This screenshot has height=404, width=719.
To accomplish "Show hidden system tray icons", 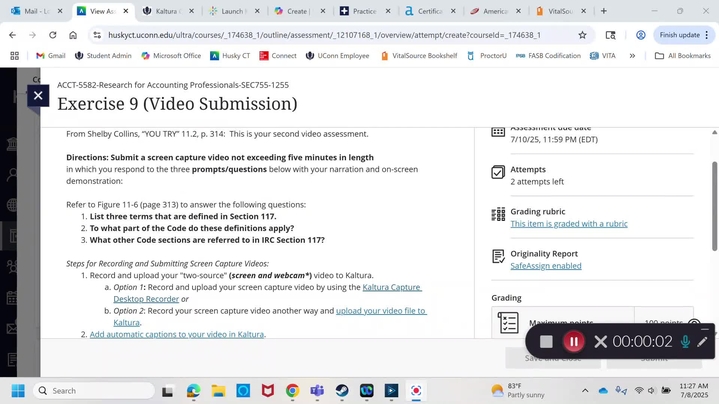I will click(585, 391).
